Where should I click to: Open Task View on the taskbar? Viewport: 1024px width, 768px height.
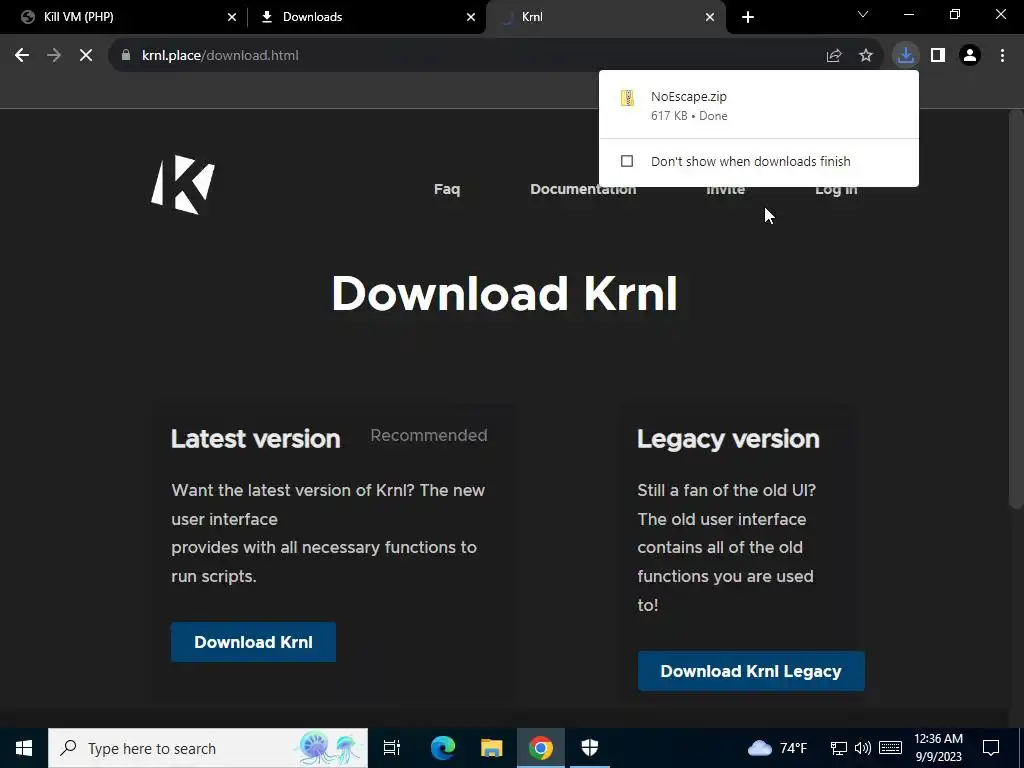click(392, 748)
